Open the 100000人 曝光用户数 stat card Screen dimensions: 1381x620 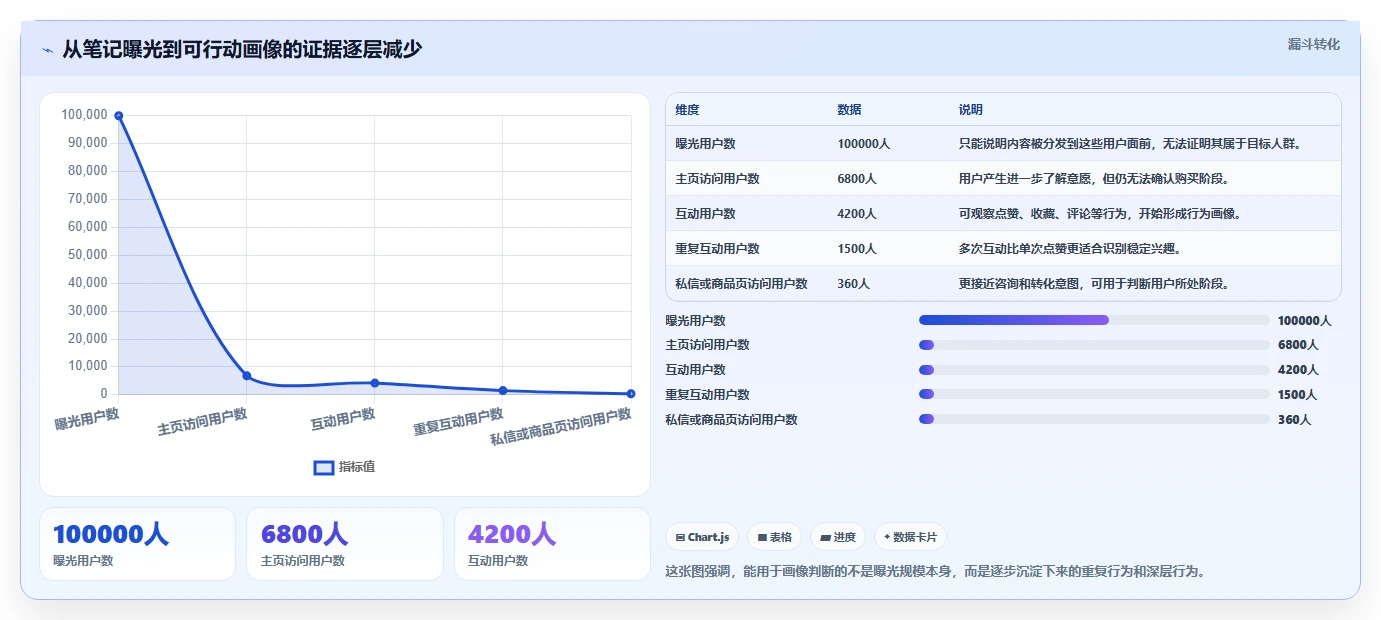pos(137,544)
